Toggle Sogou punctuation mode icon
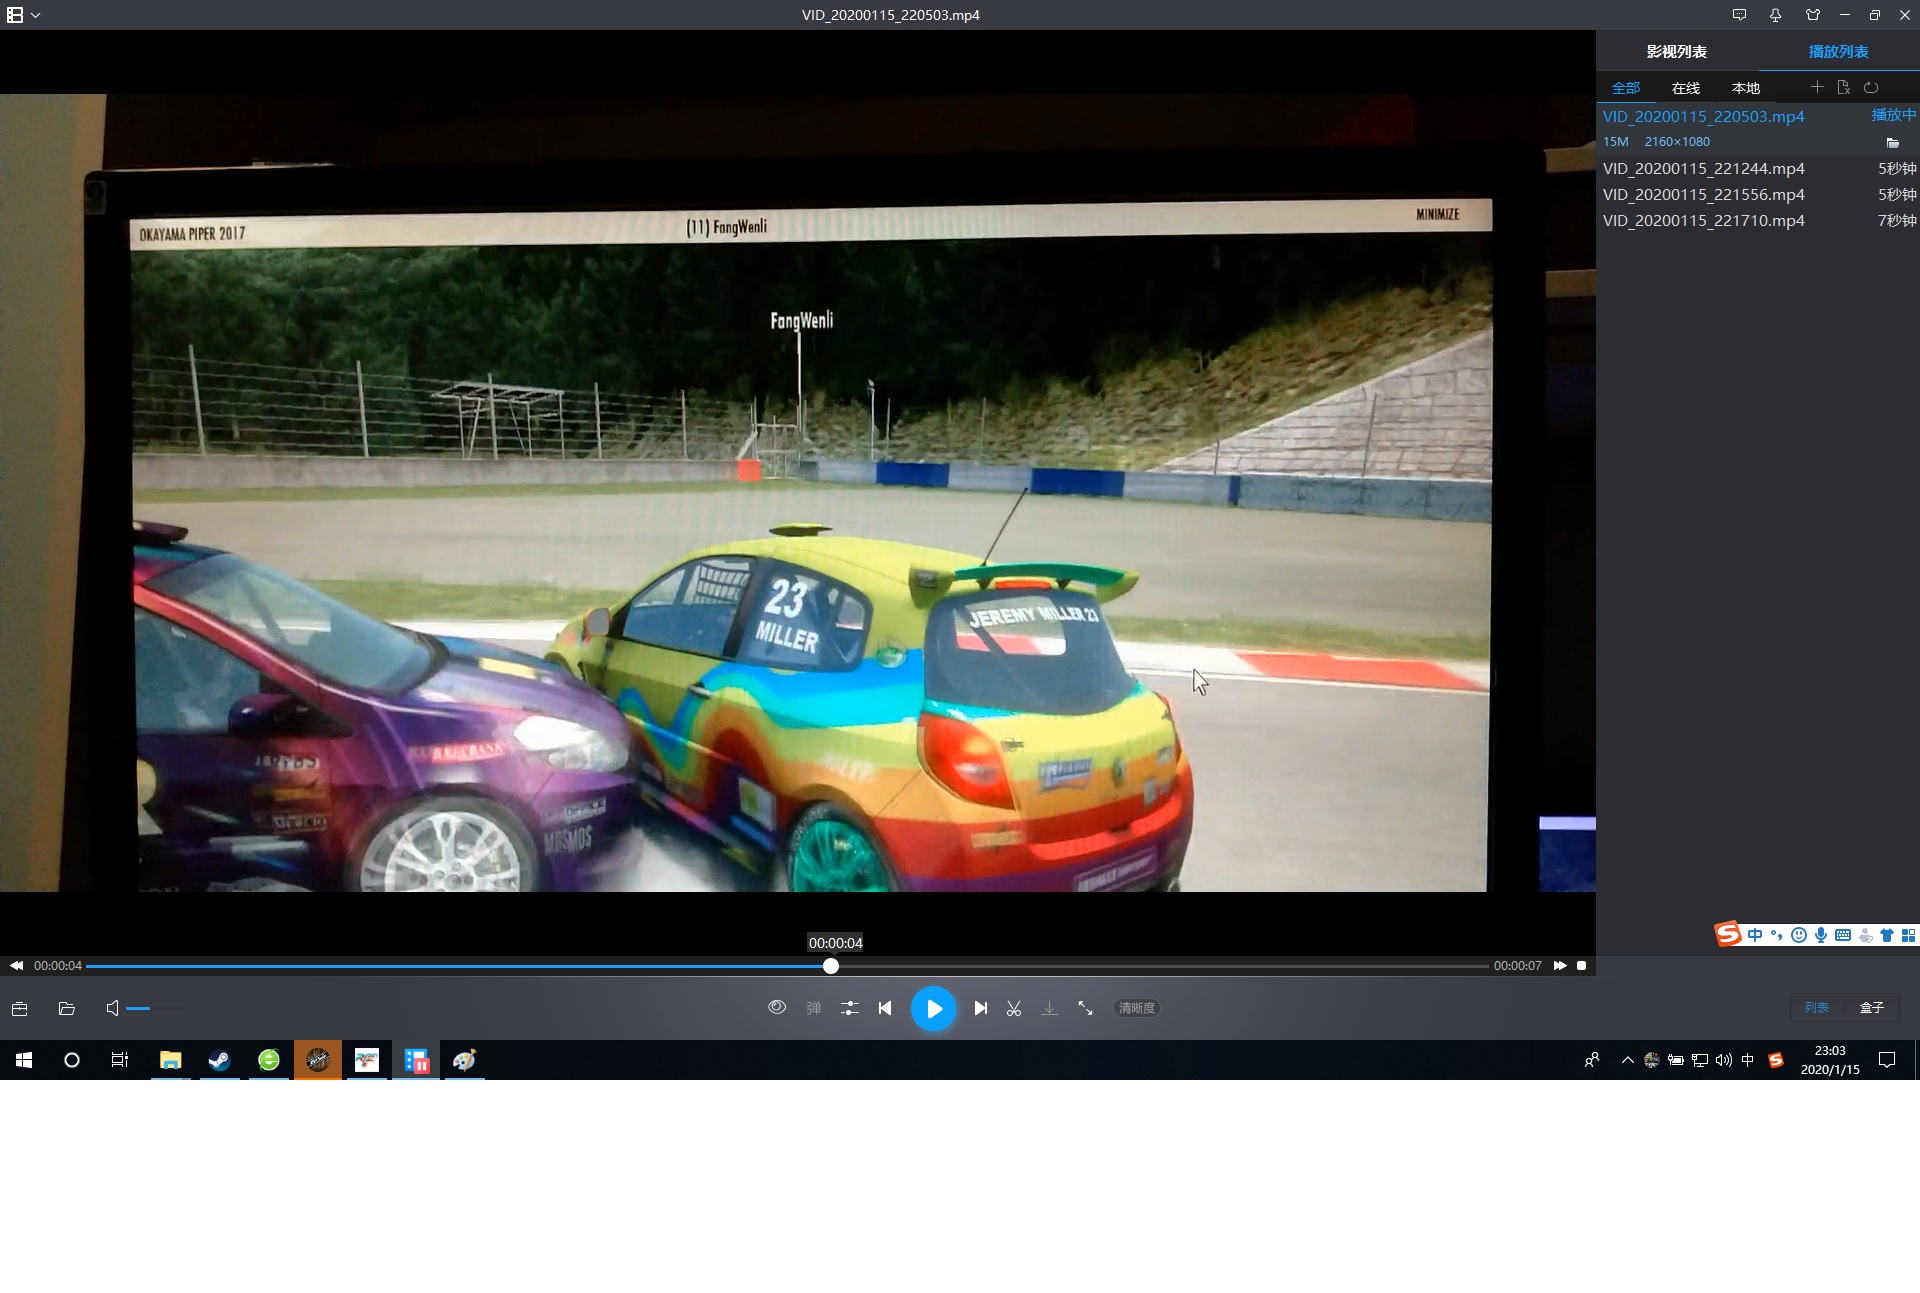The height and width of the screenshot is (1293, 1920). [1776, 935]
